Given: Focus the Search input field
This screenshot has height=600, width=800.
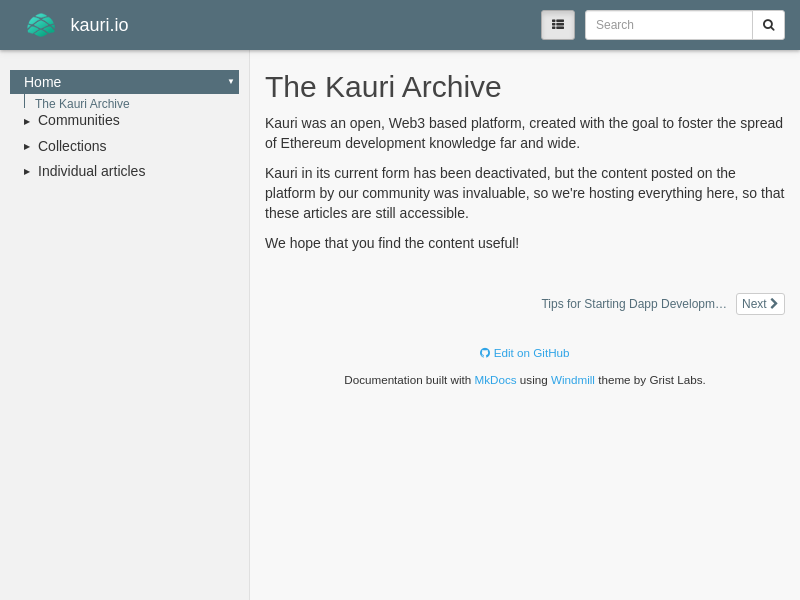Looking at the screenshot, I should click(668, 25).
